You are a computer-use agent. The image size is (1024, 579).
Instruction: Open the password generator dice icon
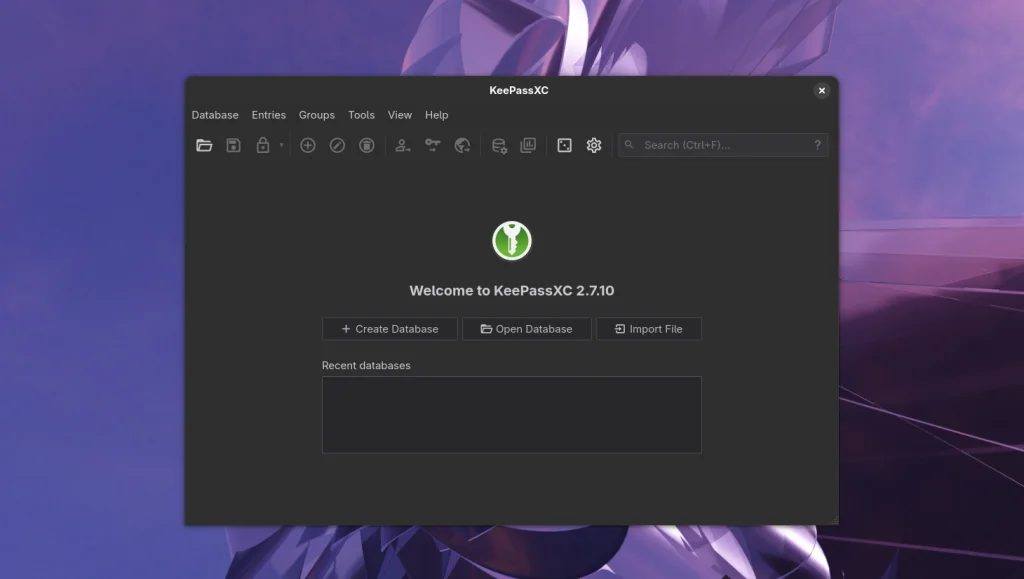(565, 145)
